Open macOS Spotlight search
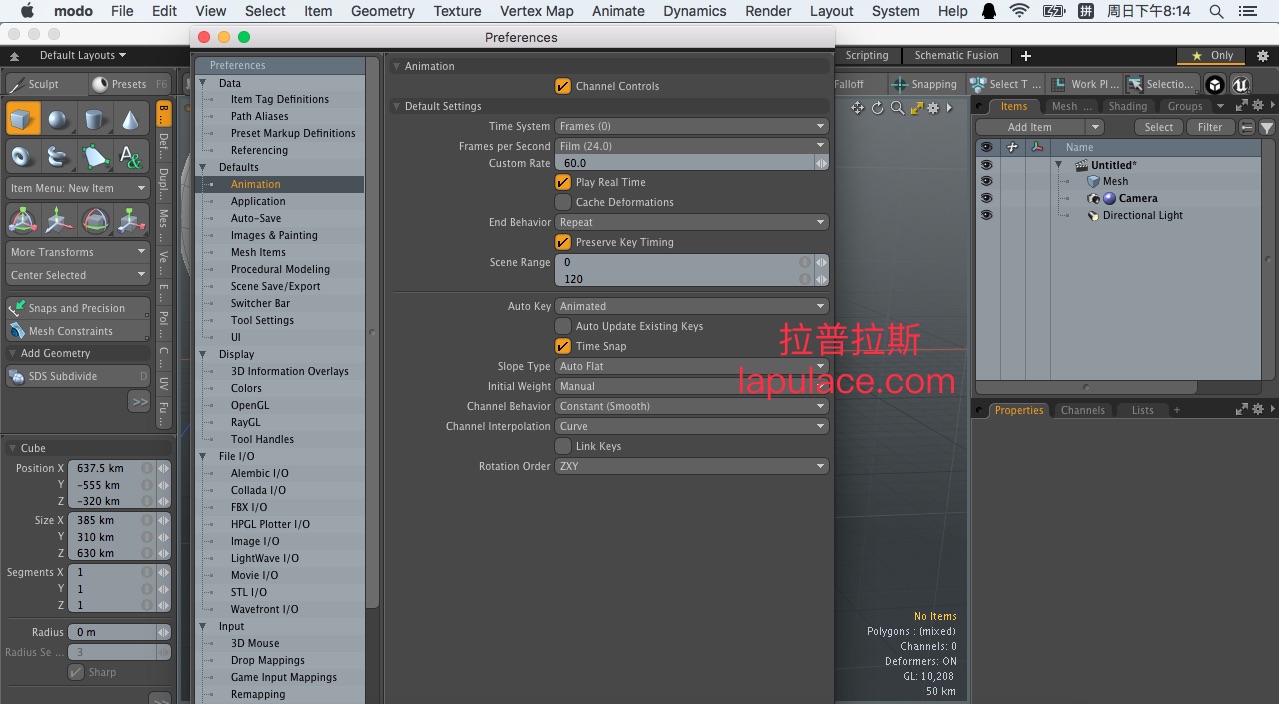 [x=1216, y=11]
